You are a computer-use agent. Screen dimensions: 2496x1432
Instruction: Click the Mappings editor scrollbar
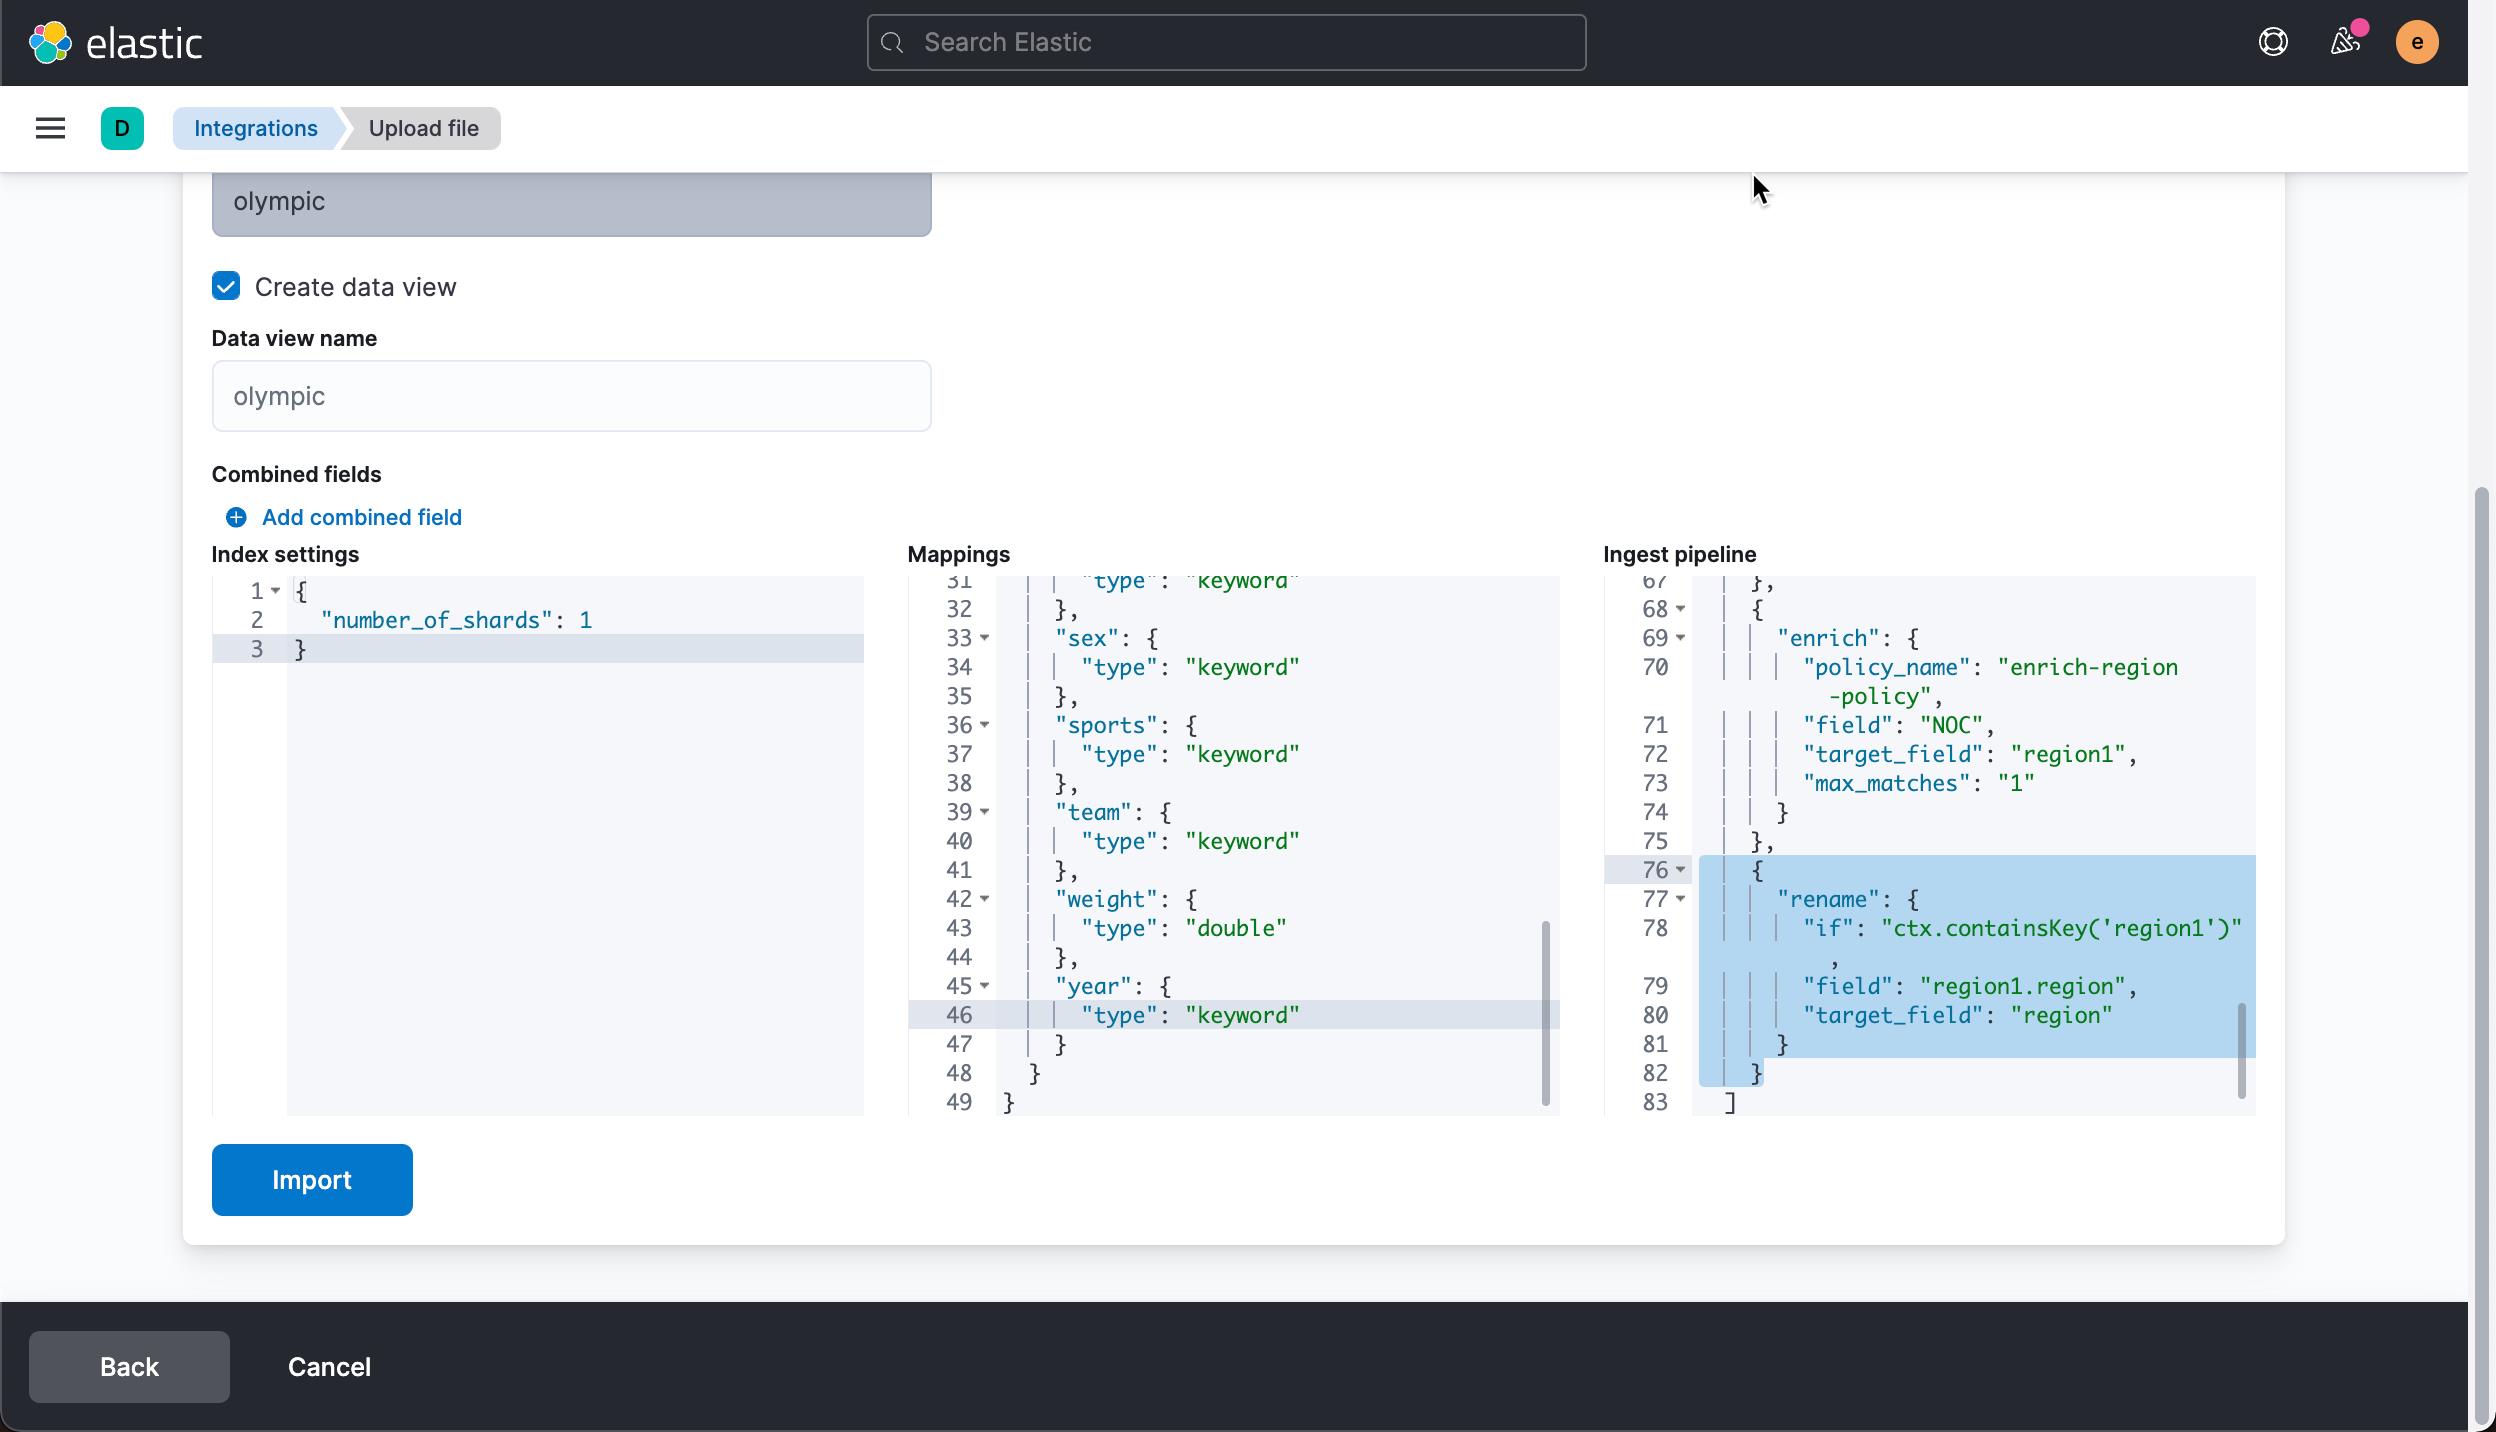pos(1546,1012)
